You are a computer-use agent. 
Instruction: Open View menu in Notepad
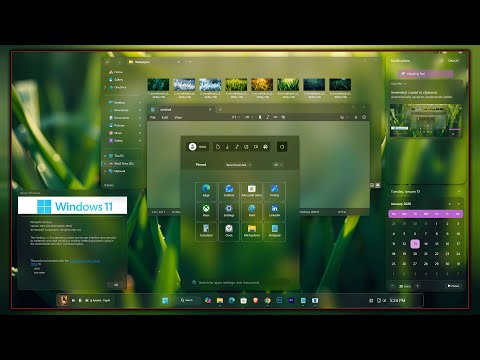coord(178,117)
